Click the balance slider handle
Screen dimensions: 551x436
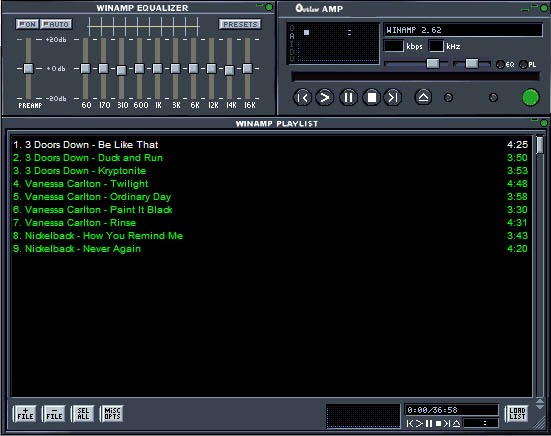[472, 64]
